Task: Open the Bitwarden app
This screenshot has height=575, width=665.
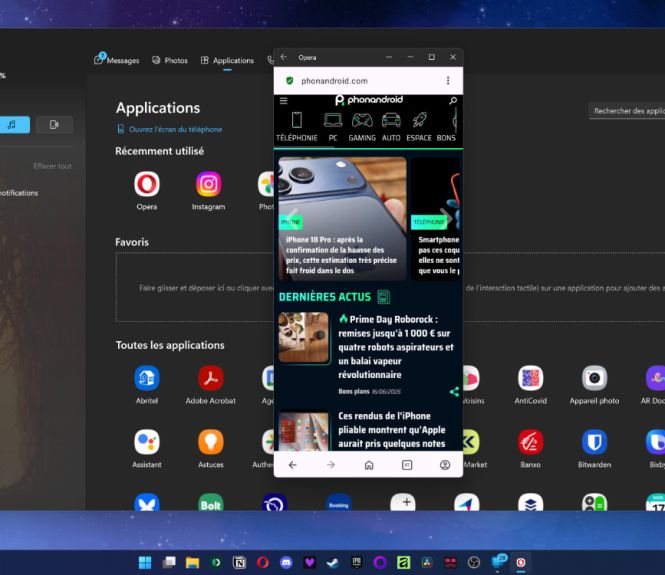Action: [594, 442]
